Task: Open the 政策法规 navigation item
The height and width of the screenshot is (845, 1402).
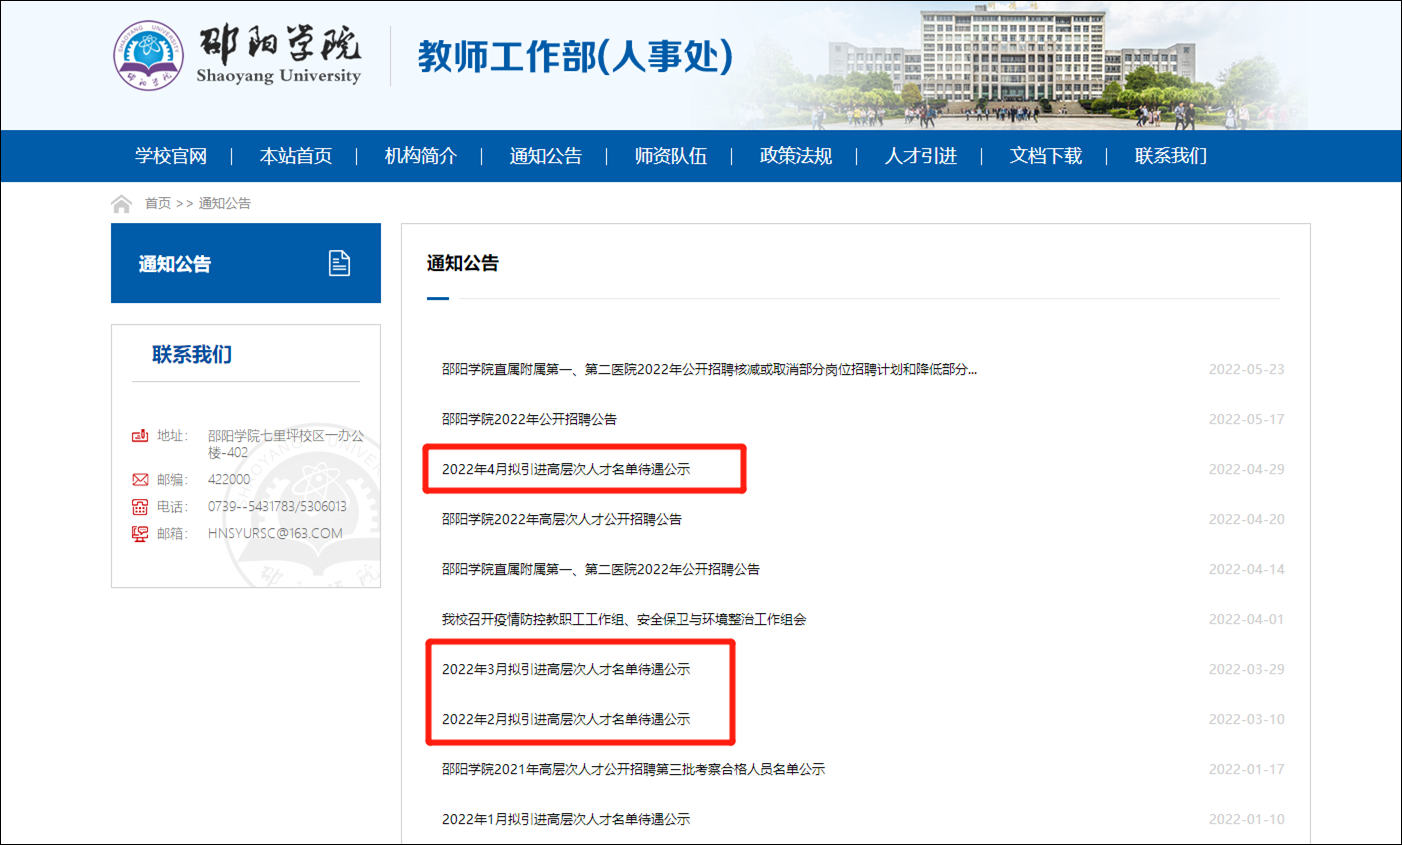Action: (796, 156)
